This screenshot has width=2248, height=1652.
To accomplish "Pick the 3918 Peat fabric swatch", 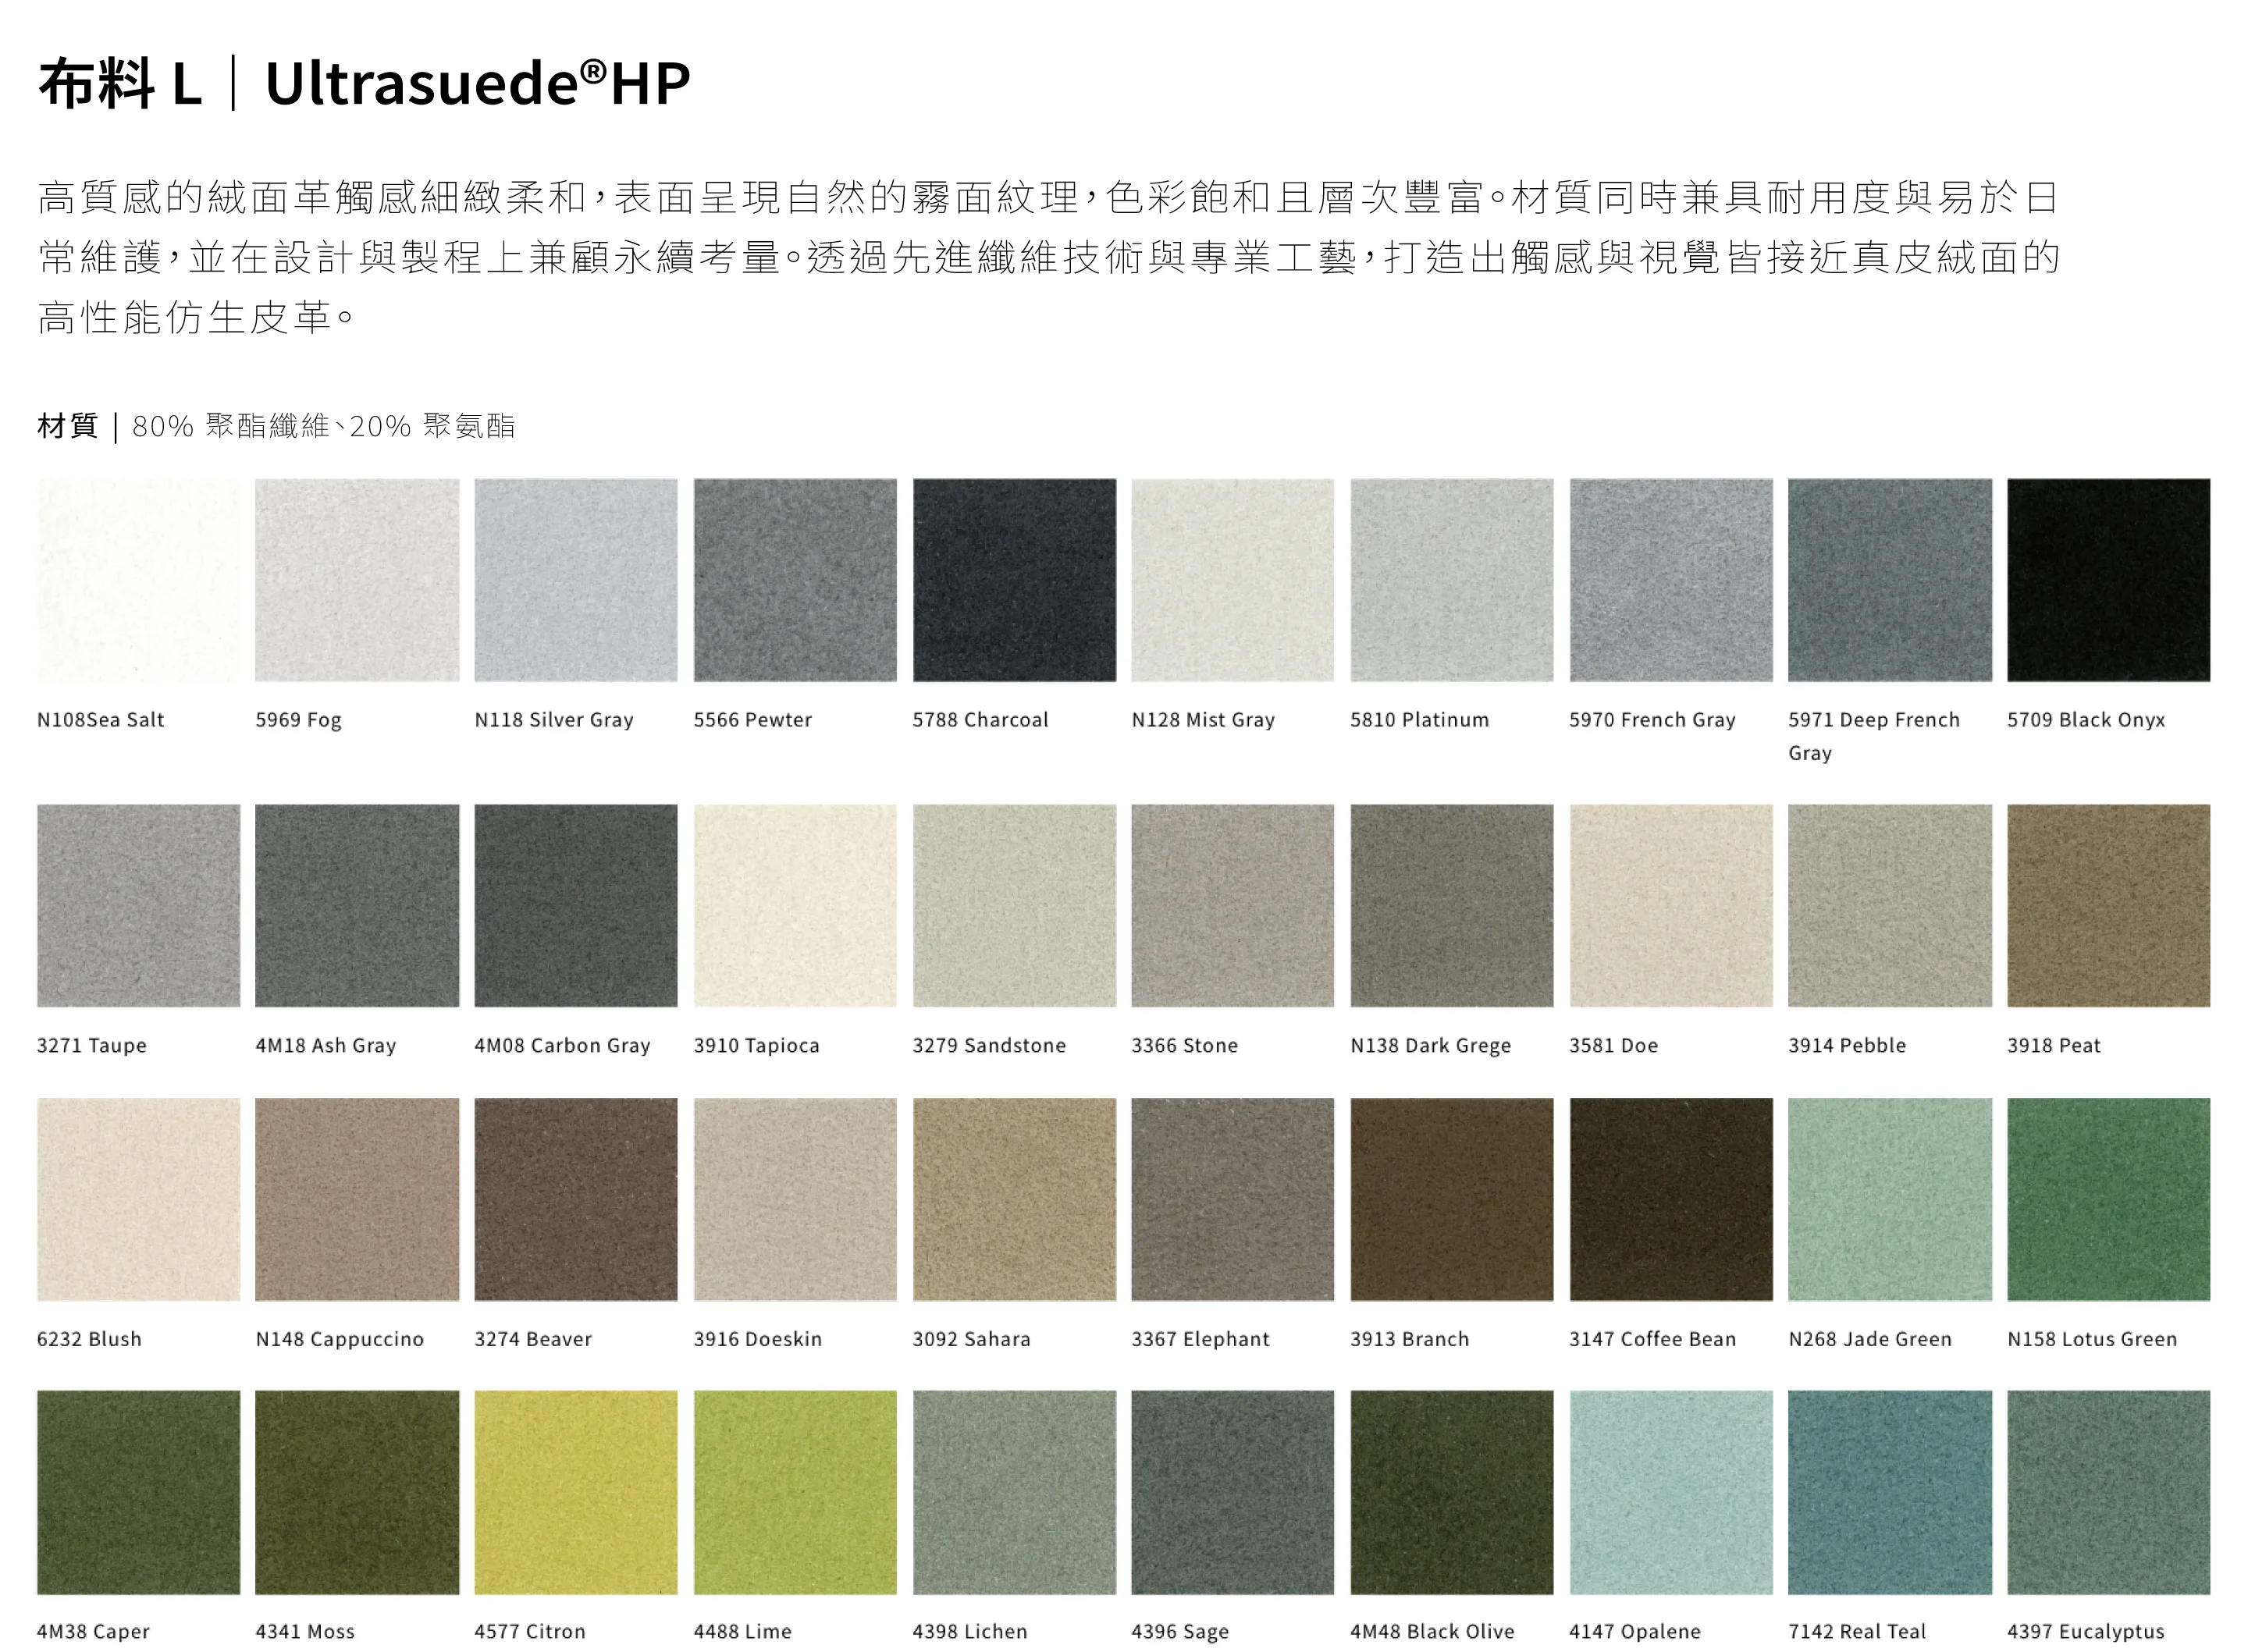I will pos(2108,905).
